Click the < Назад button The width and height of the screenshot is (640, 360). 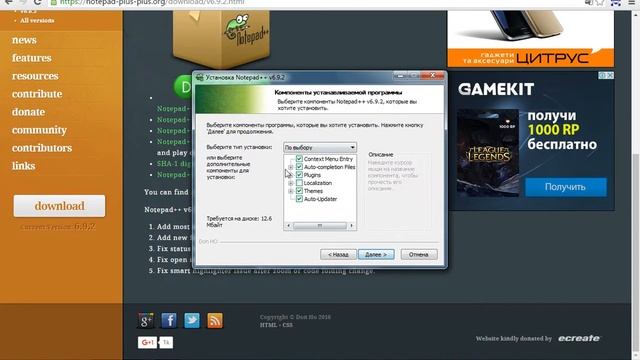click(338, 254)
